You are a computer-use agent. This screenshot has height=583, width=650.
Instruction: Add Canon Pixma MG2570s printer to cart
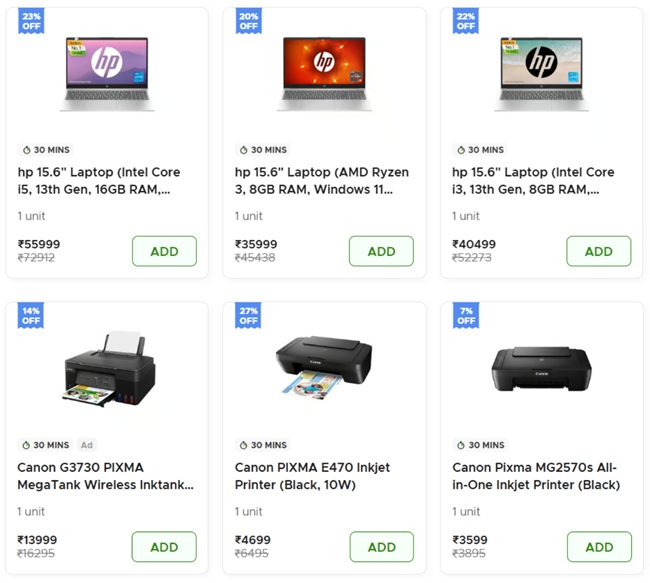coord(598,547)
